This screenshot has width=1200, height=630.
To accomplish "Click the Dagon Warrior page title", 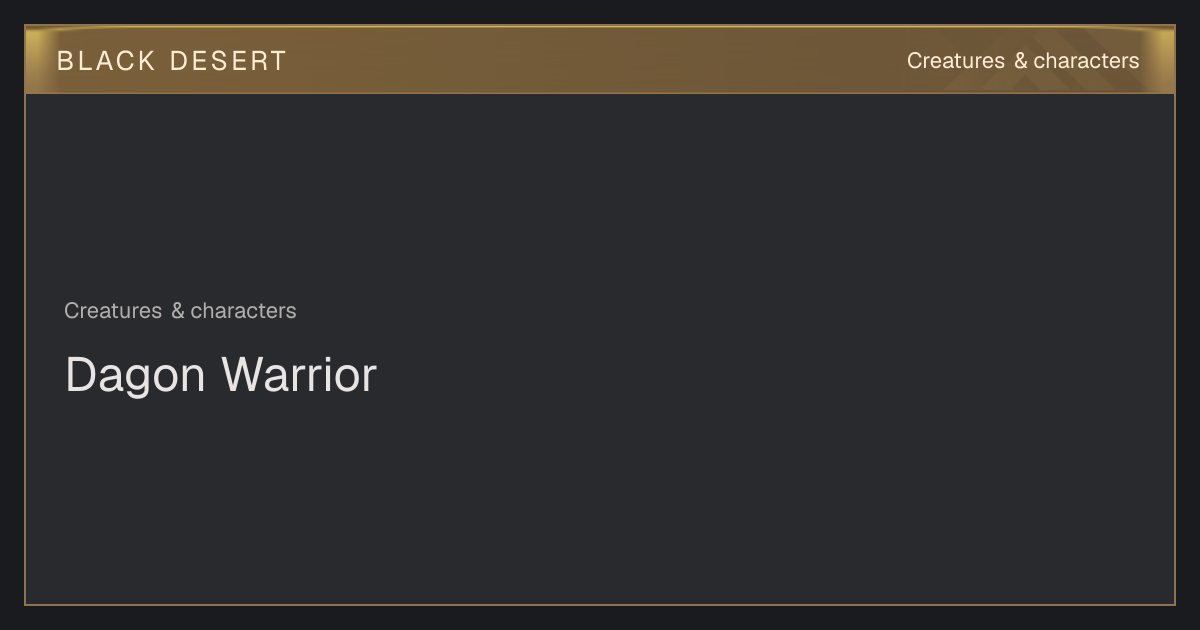I will pyautogui.click(x=221, y=375).
